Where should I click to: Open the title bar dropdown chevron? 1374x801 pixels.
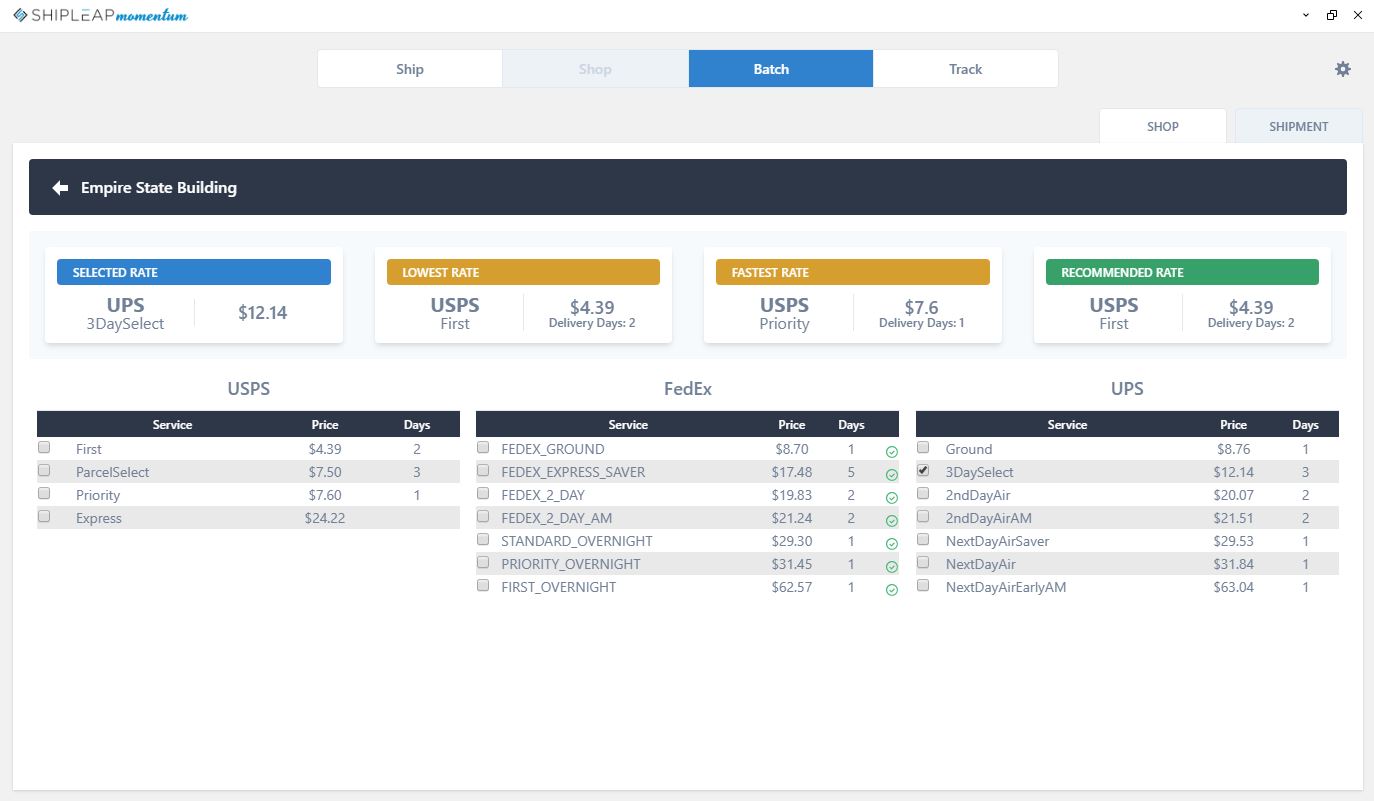(x=1306, y=15)
